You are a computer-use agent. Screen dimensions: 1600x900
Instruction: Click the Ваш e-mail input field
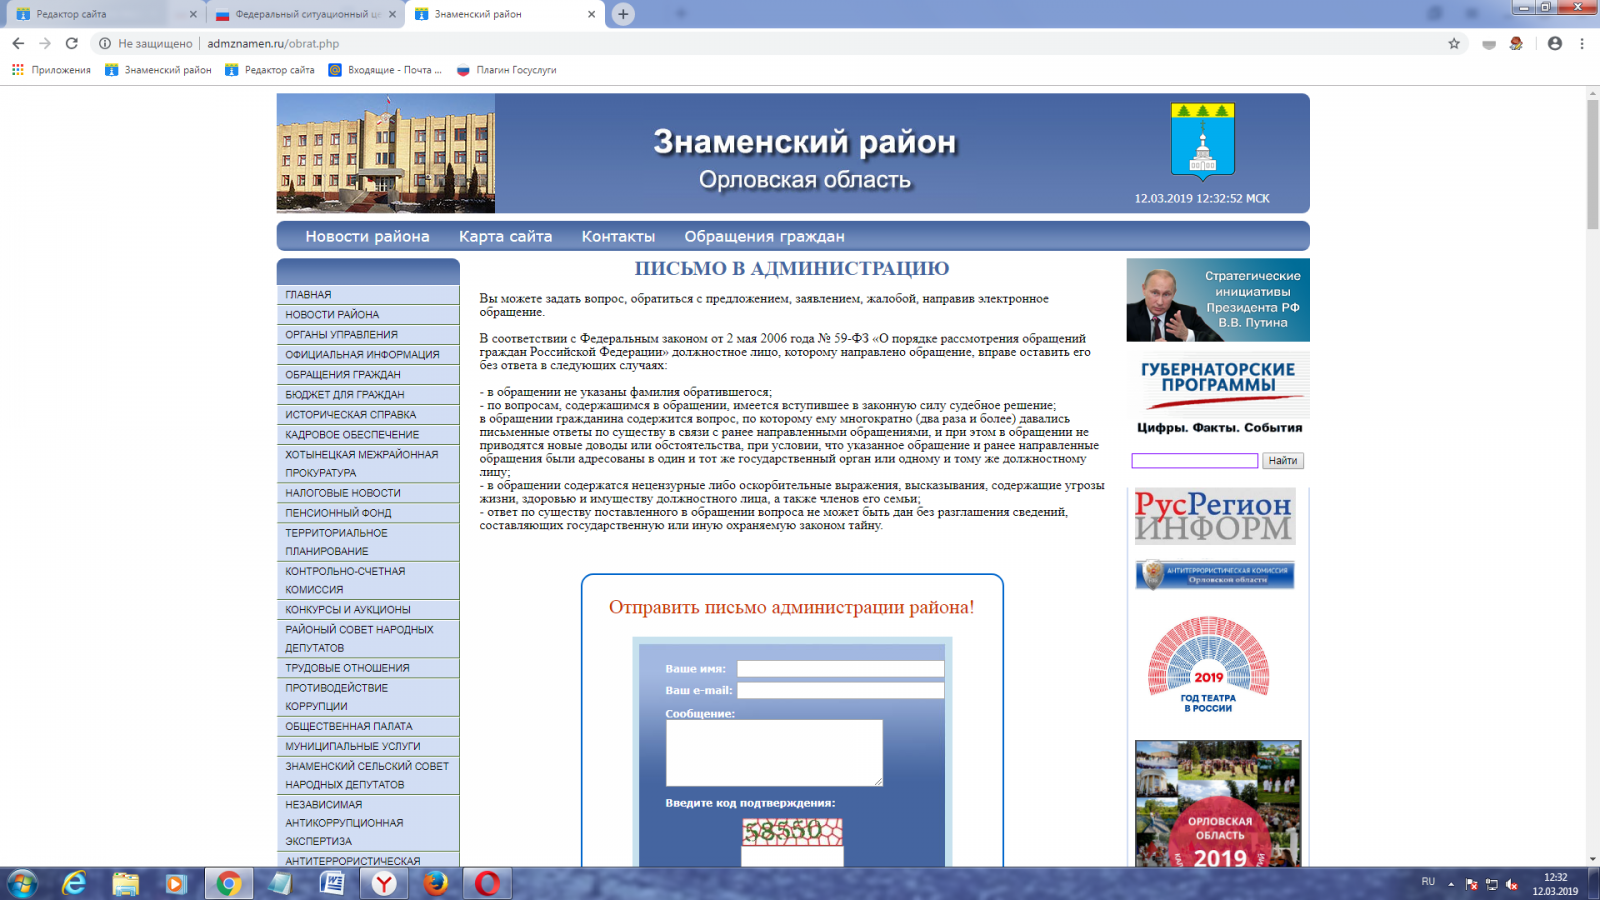[840, 690]
